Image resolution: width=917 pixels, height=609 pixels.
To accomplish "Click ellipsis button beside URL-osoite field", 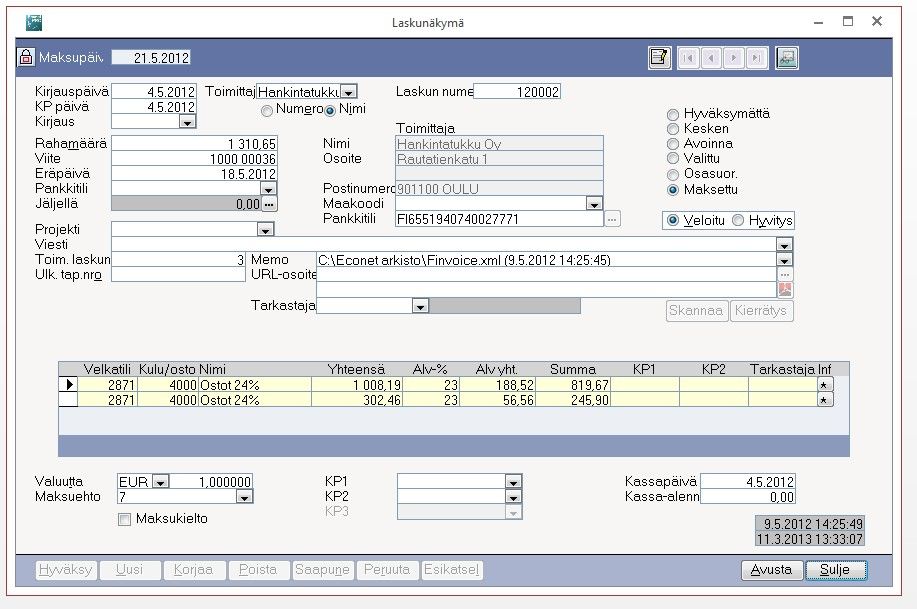I will (785, 274).
